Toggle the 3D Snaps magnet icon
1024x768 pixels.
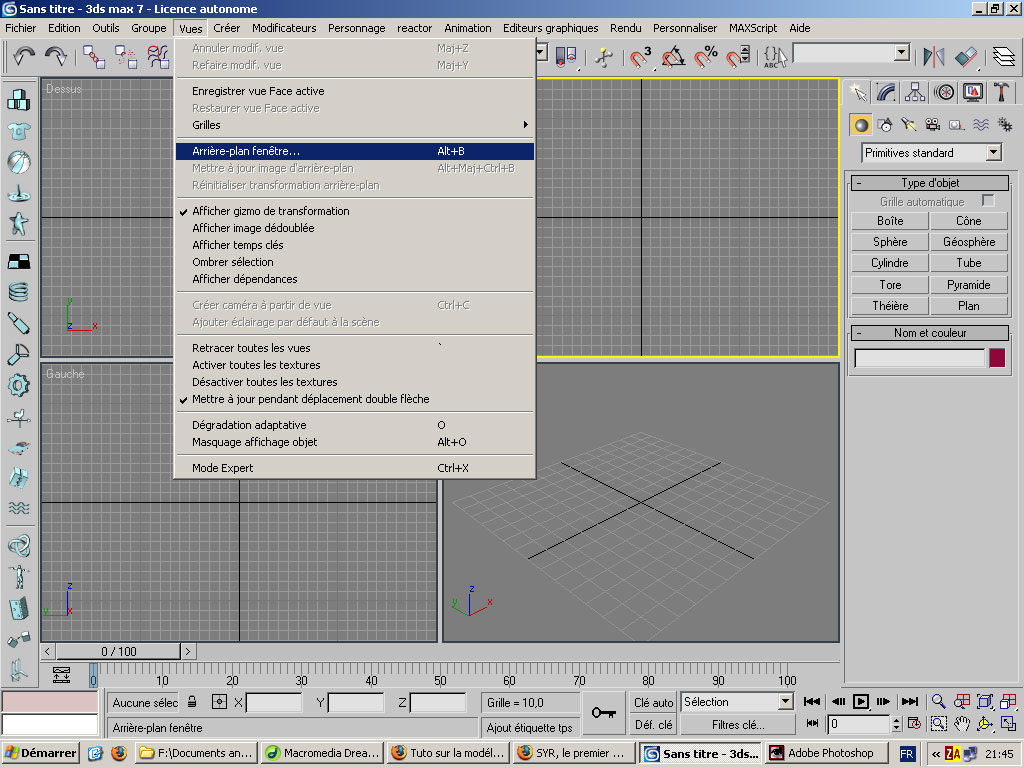640,57
